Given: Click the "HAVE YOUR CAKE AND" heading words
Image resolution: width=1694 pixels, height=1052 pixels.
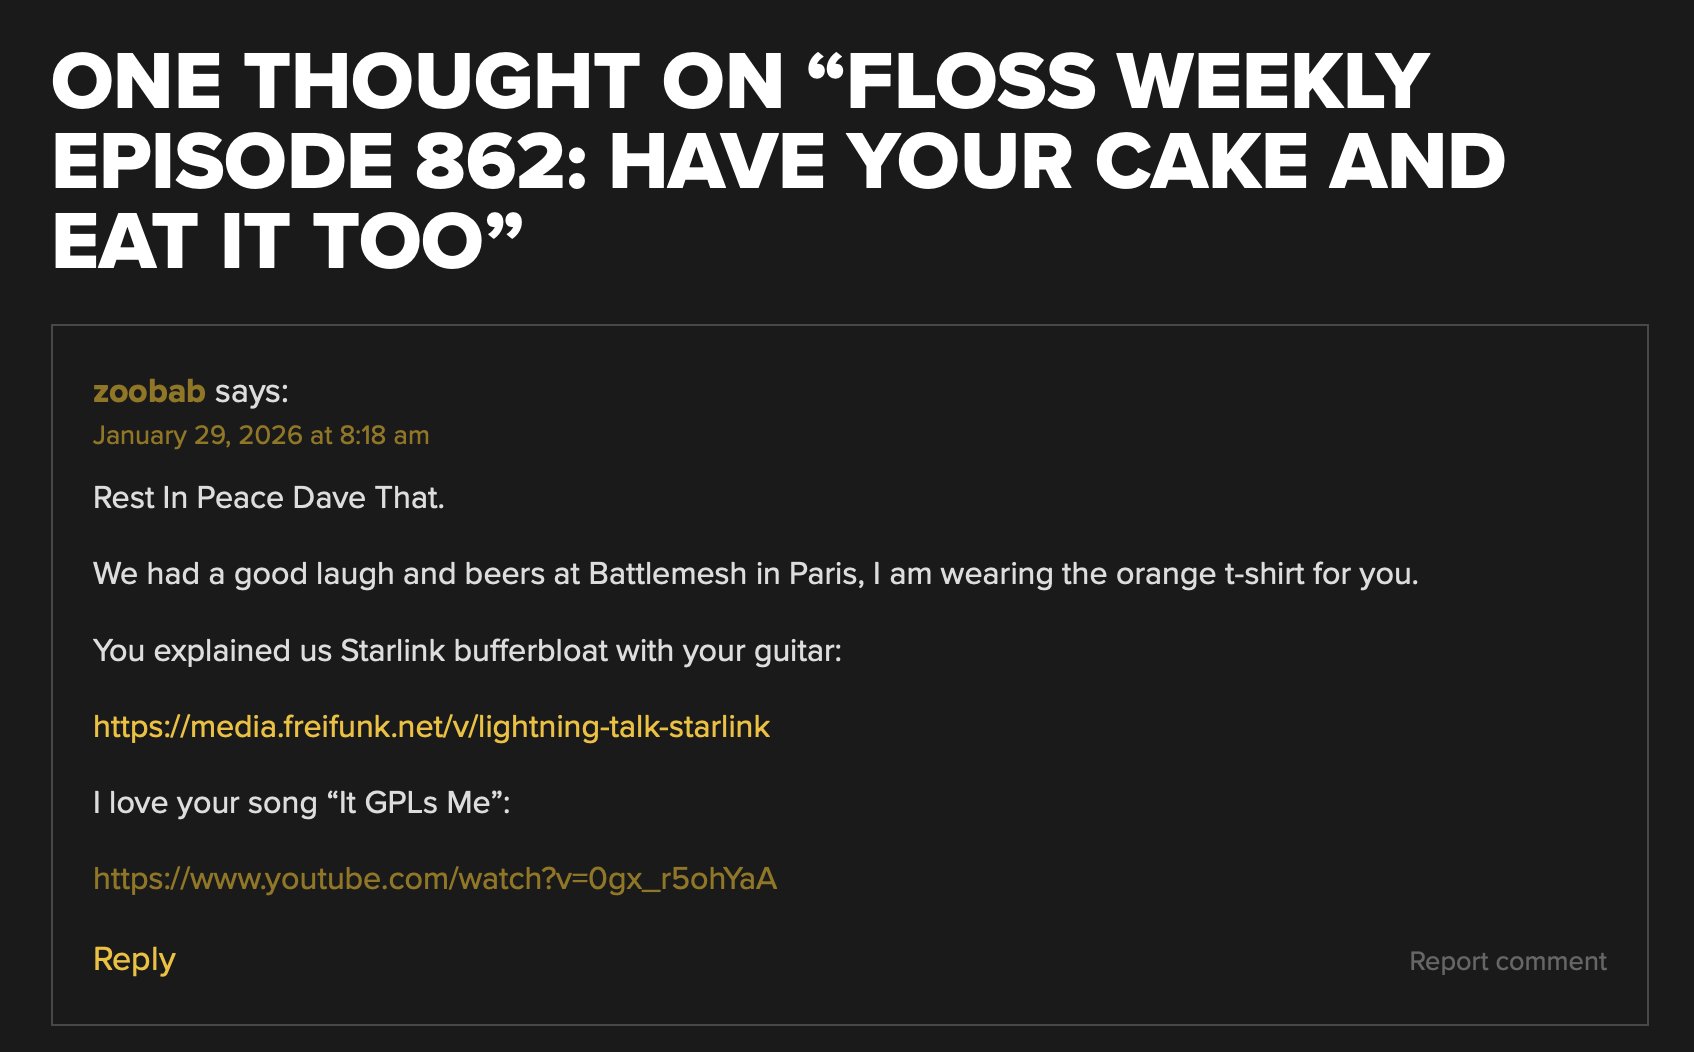Looking at the screenshot, I should point(1057,162).
